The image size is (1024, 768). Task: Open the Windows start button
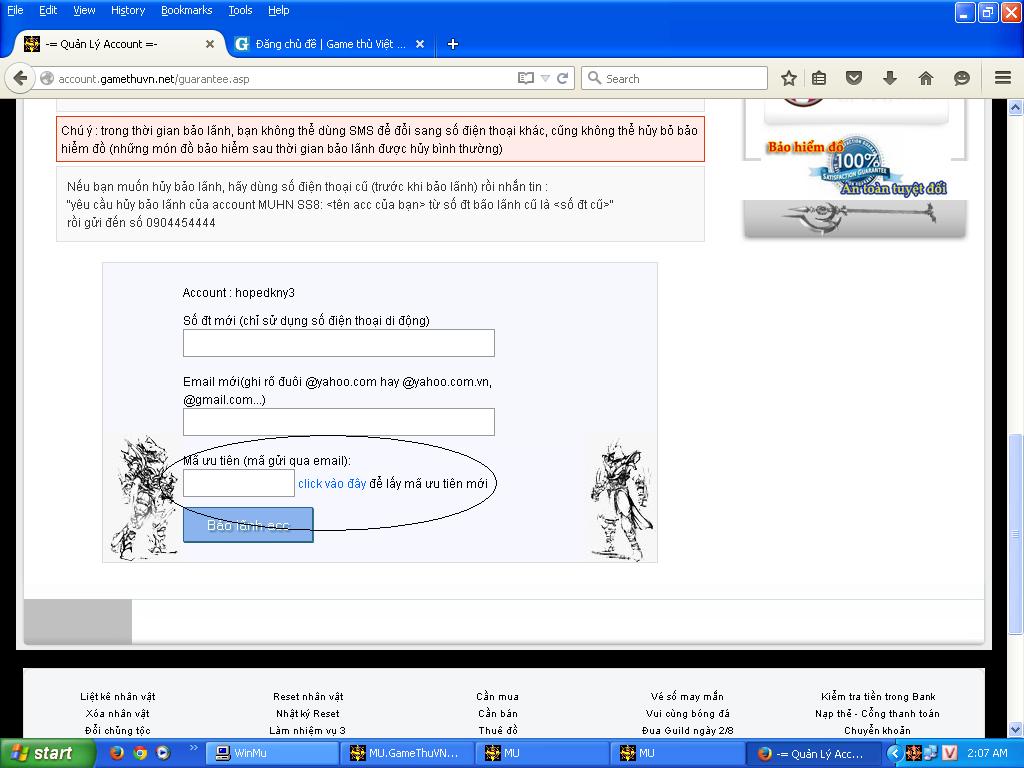(47, 754)
